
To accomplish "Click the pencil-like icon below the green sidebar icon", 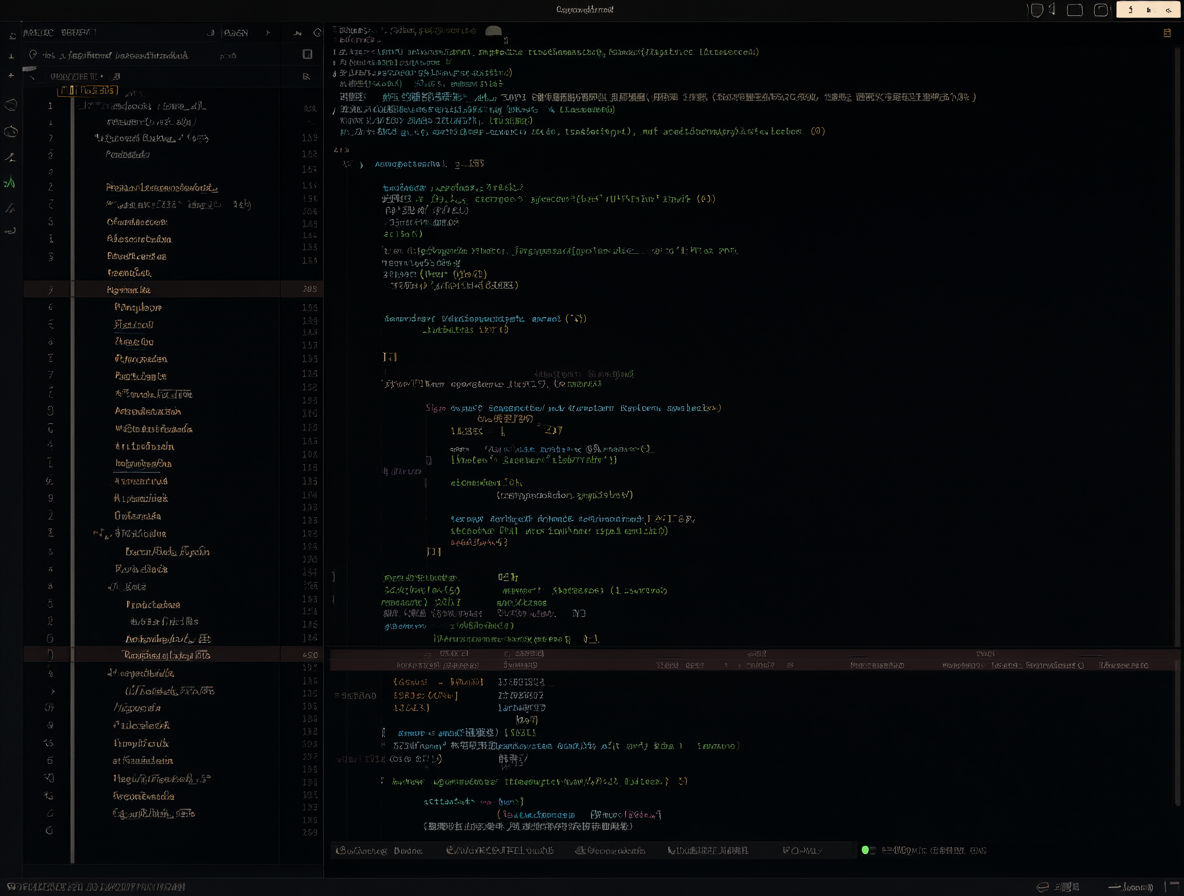I will pyautogui.click(x=11, y=207).
